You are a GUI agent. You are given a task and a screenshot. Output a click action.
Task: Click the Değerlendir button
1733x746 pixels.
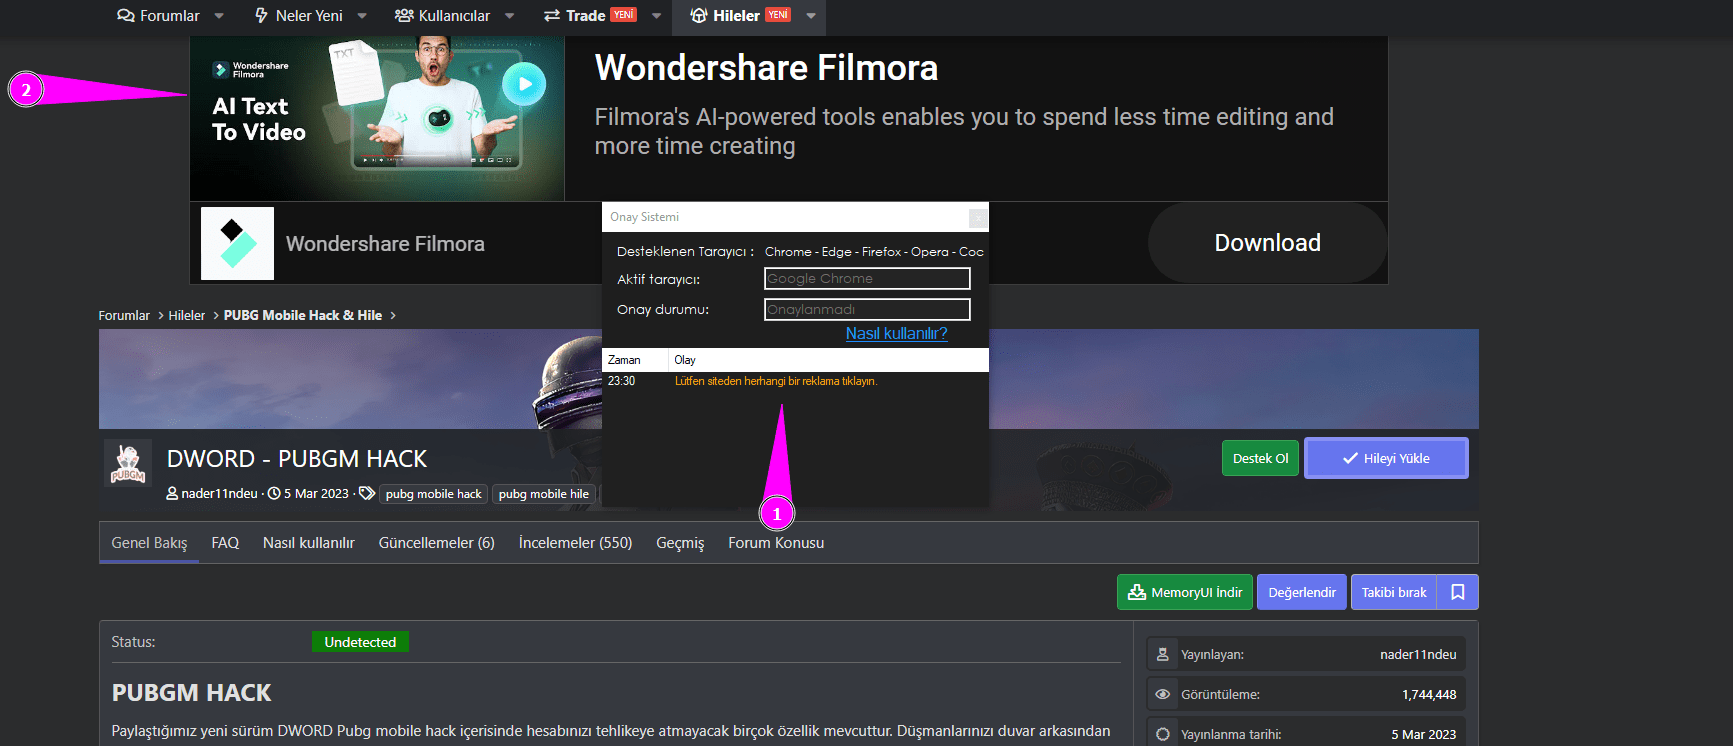1302,592
